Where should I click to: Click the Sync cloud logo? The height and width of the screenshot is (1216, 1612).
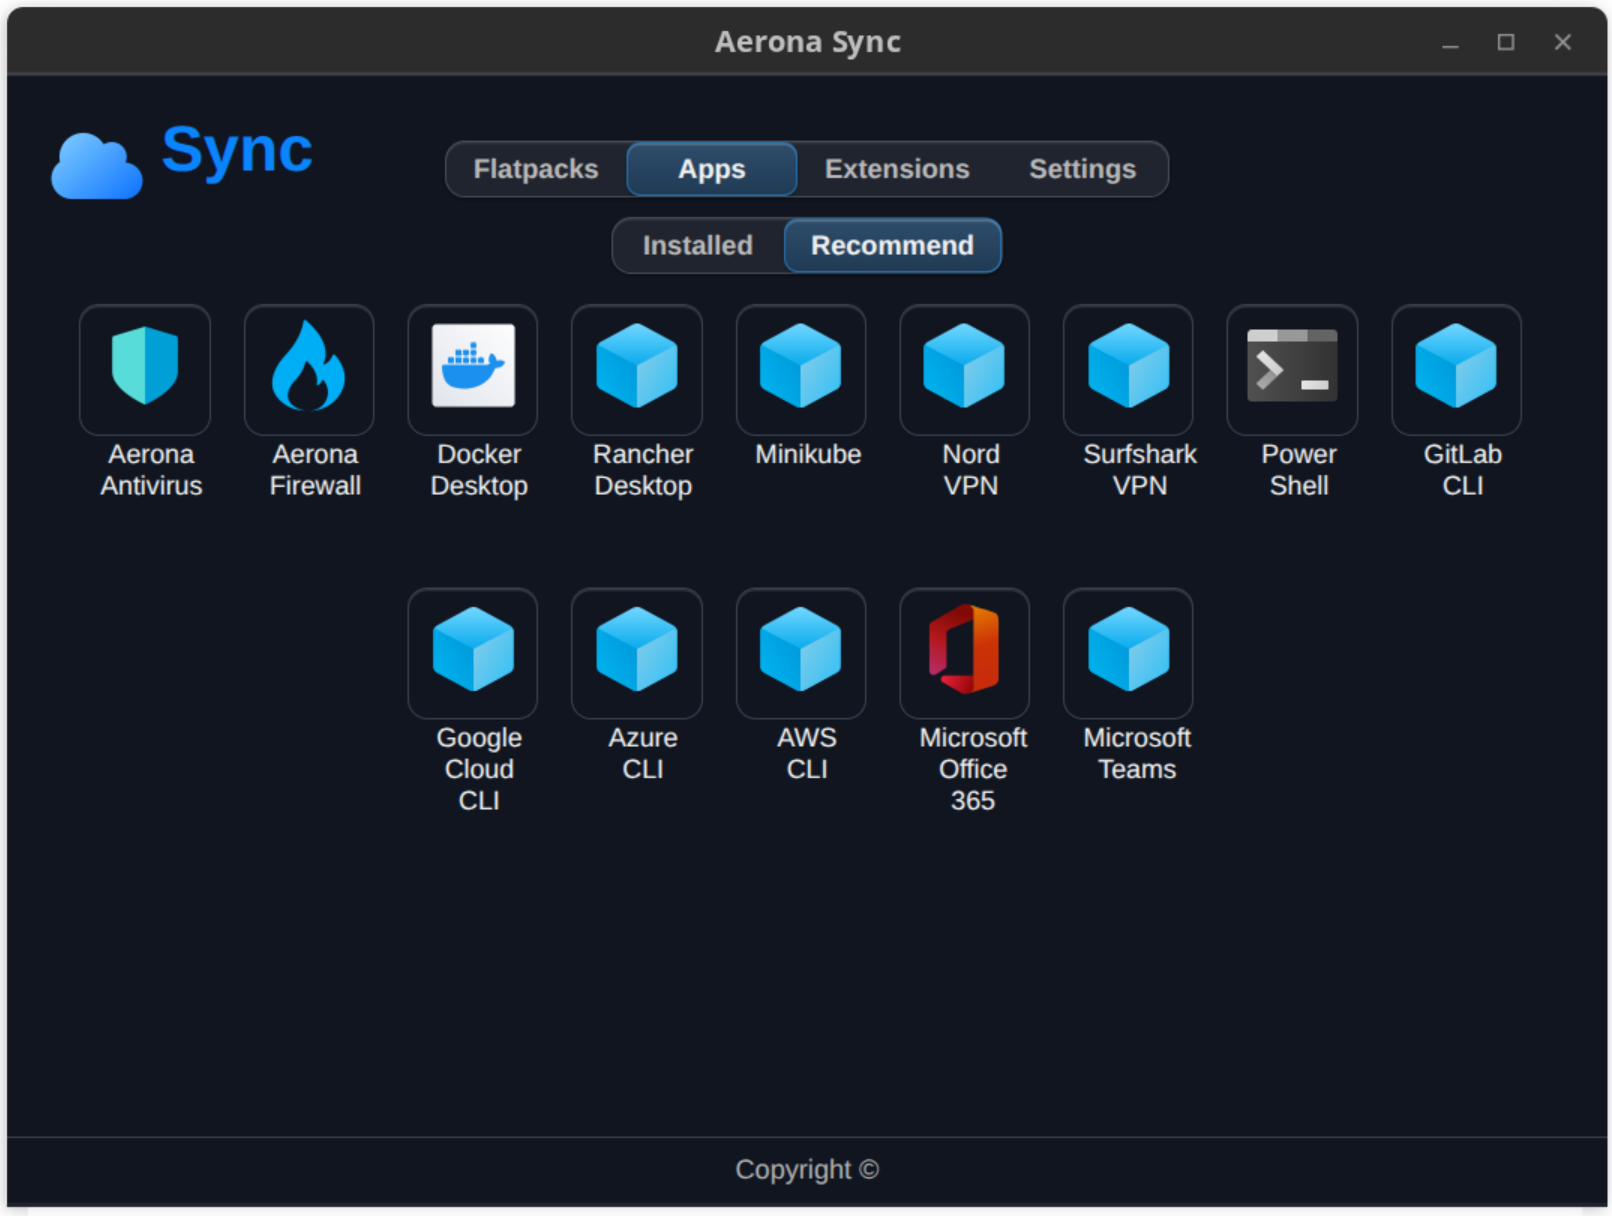click(97, 165)
